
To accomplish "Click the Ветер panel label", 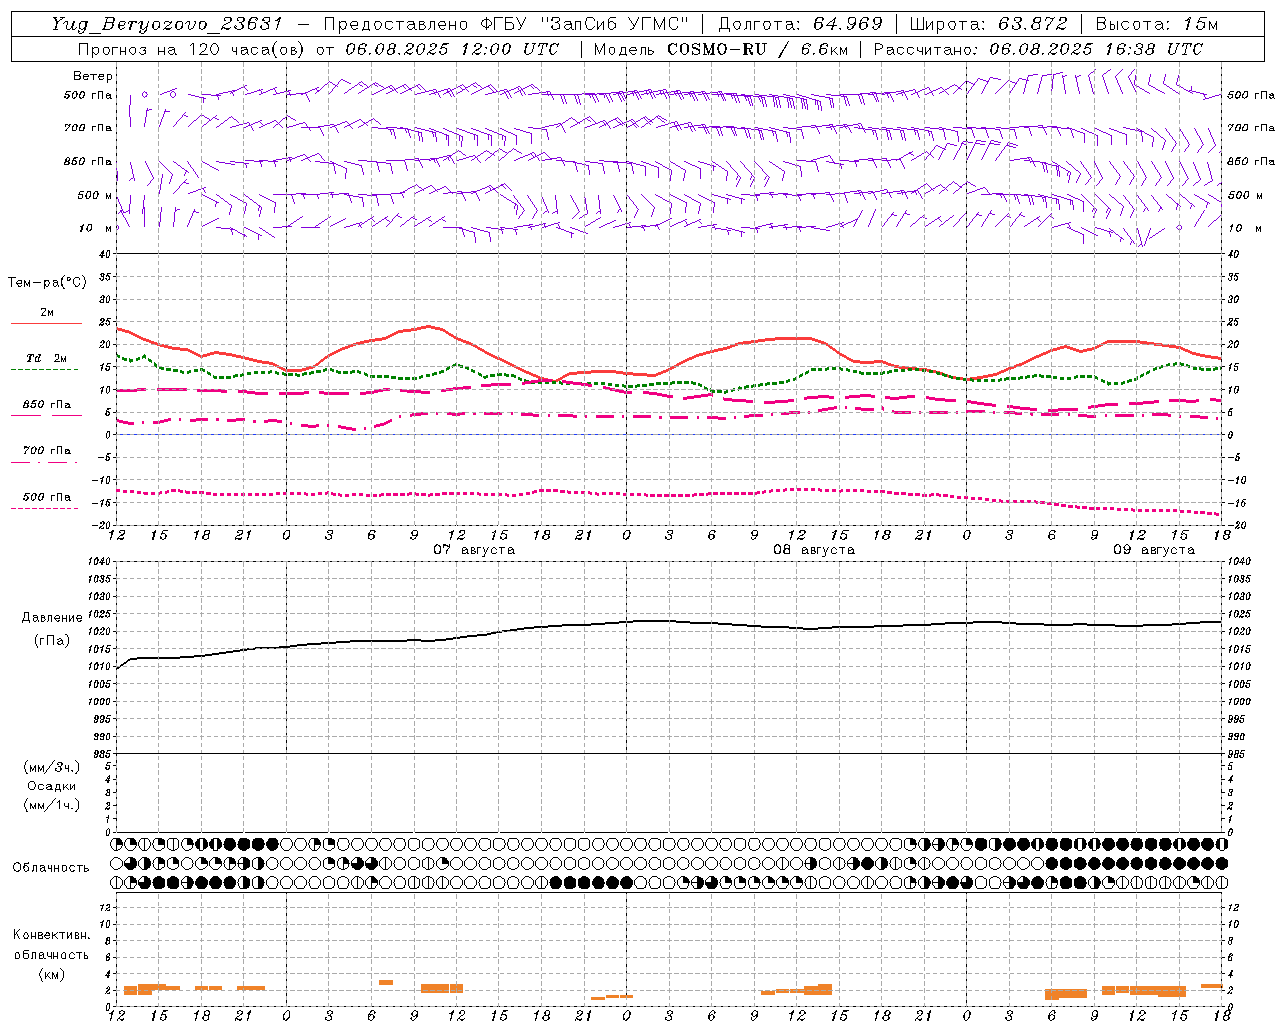I will click(x=93, y=76).
